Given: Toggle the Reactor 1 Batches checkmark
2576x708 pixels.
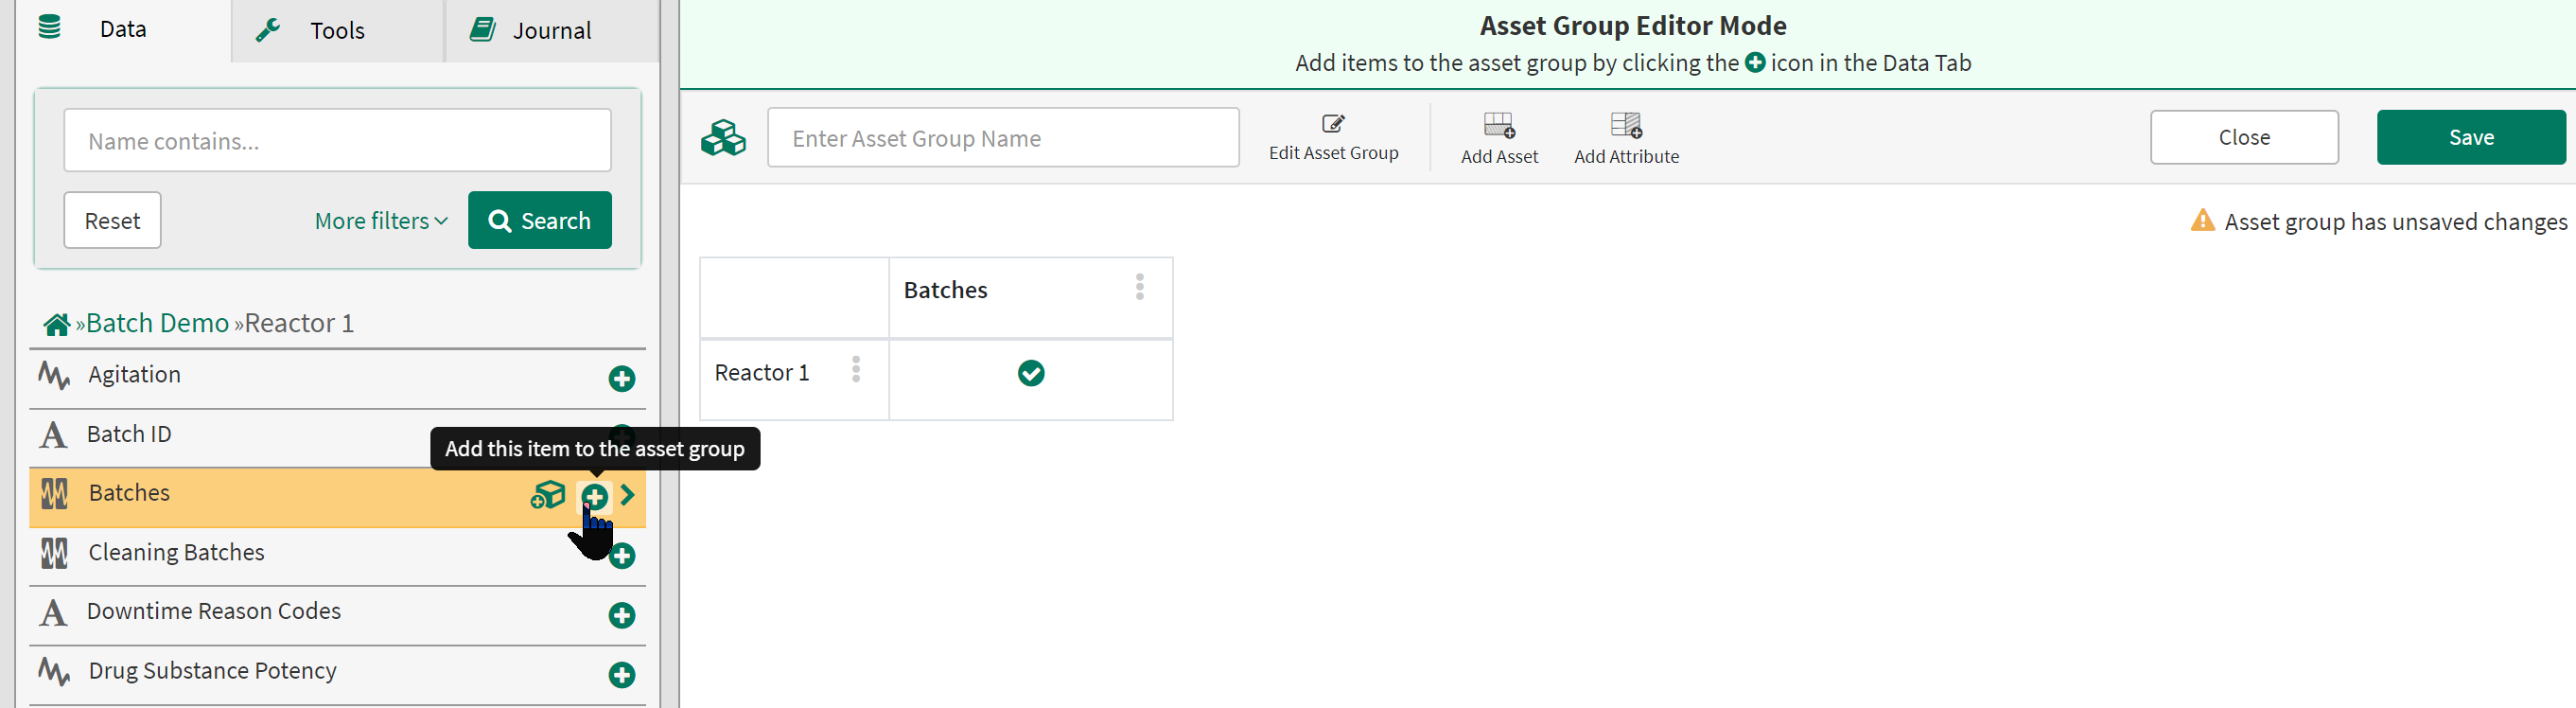Looking at the screenshot, I should [x=1030, y=373].
